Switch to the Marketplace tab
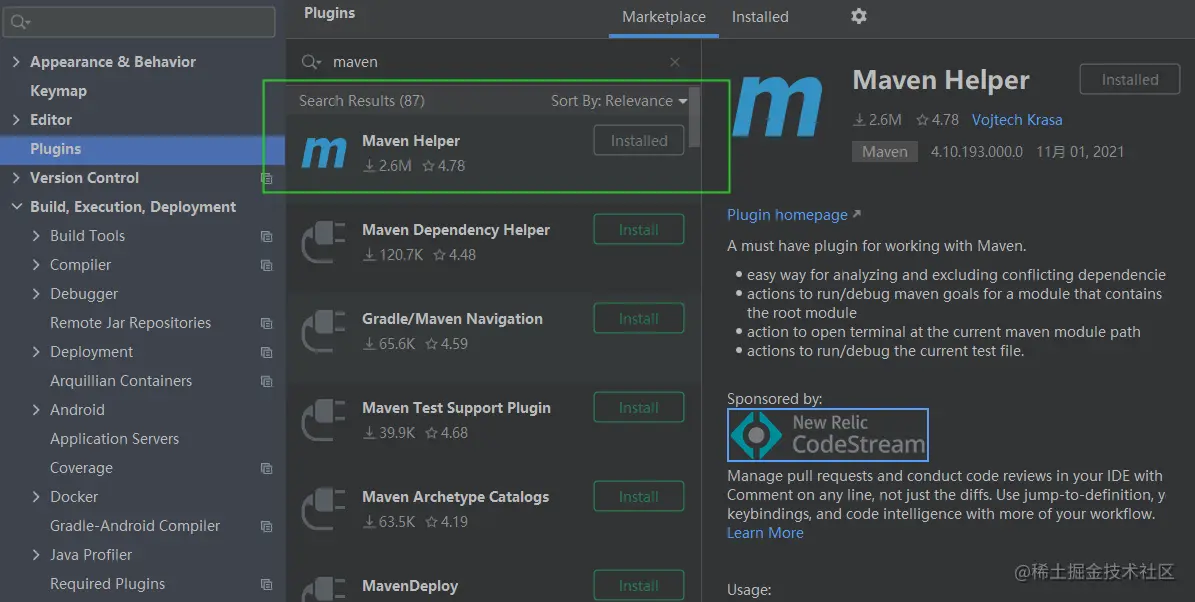 (664, 17)
